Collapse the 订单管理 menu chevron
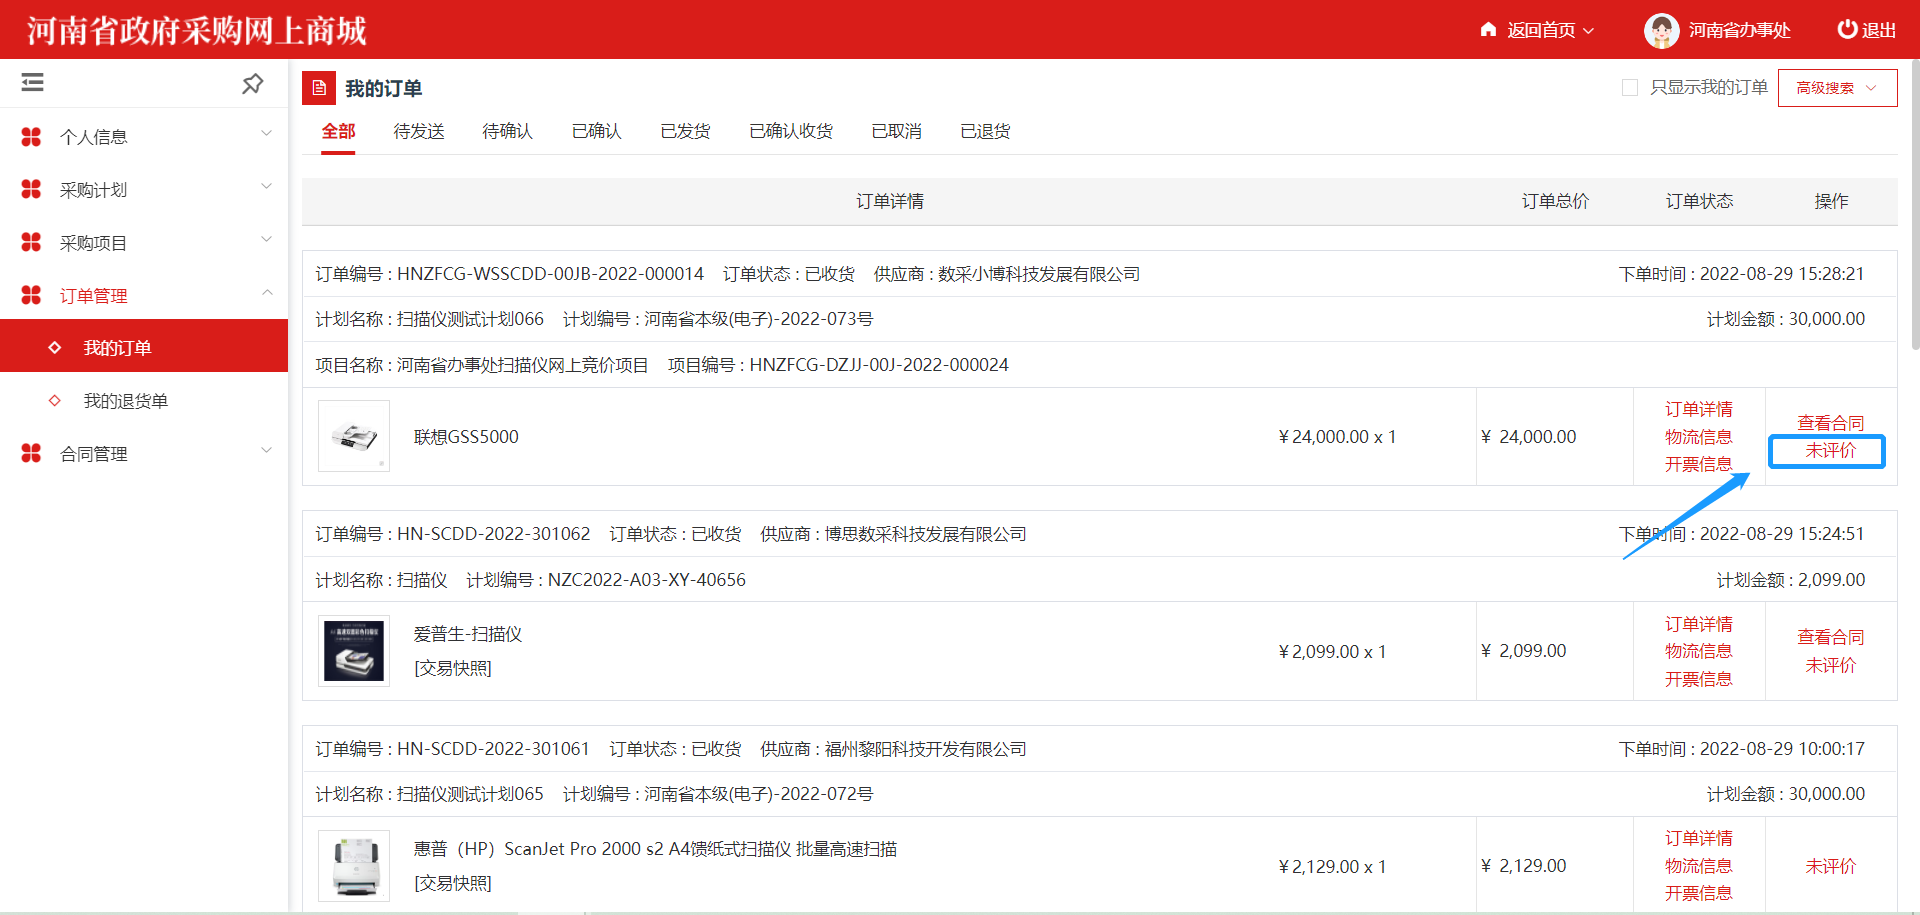Image resolution: width=1920 pixels, height=915 pixels. click(x=267, y=292)
